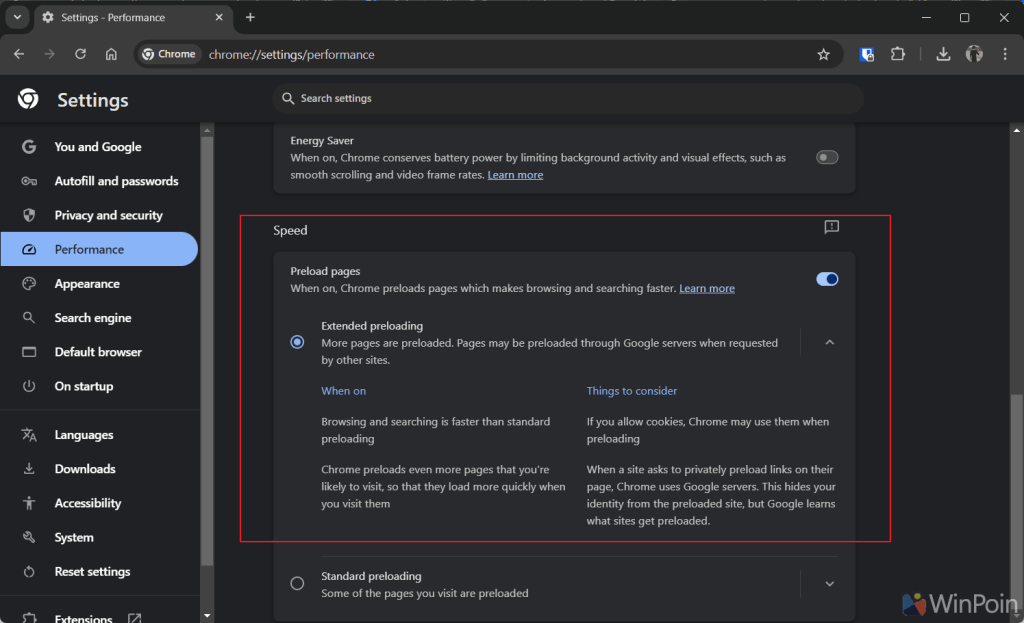
Task: Open the tab search dropdown arrow
Action: 17,17
